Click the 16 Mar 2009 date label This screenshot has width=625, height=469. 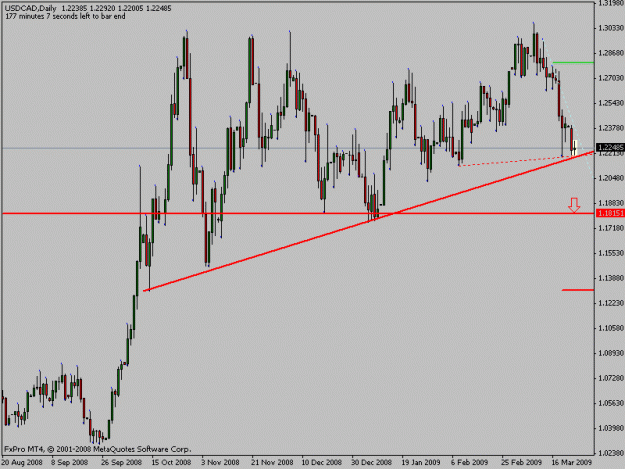point(572,462)
